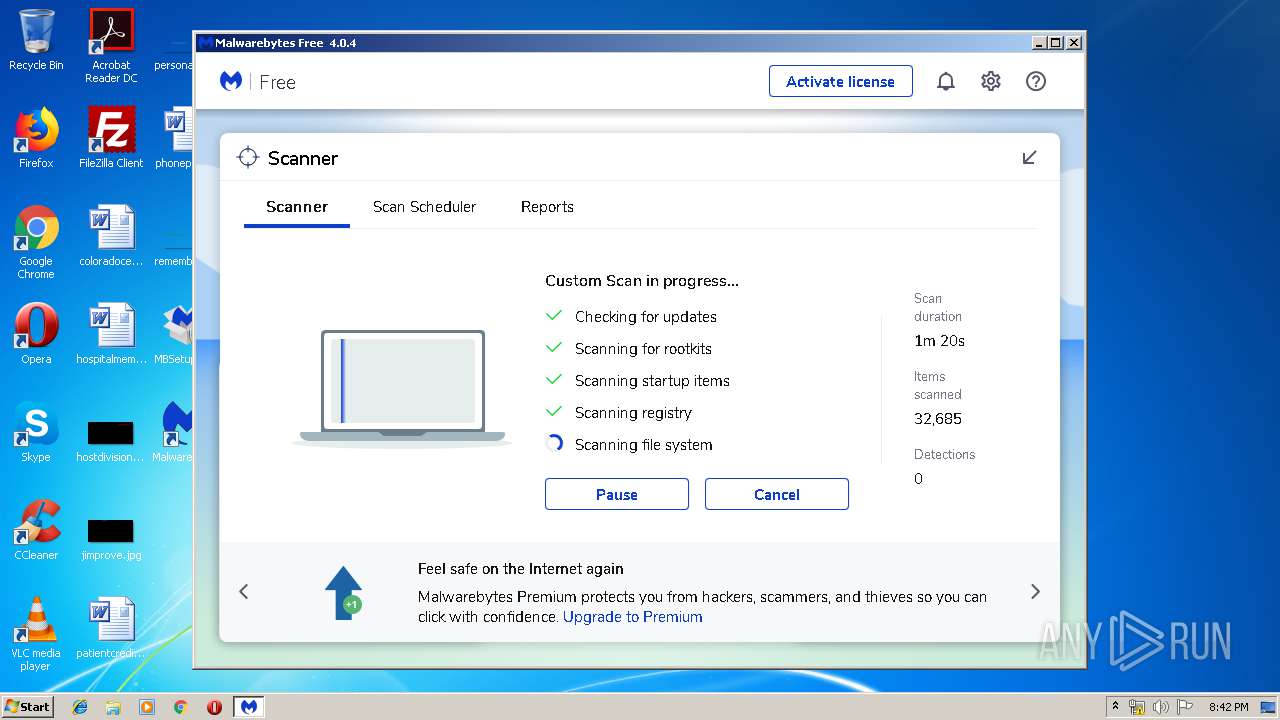Launch Acrobat Reader DC from desktop
This screenshot has width=1280, height=720.
[111, 45]
